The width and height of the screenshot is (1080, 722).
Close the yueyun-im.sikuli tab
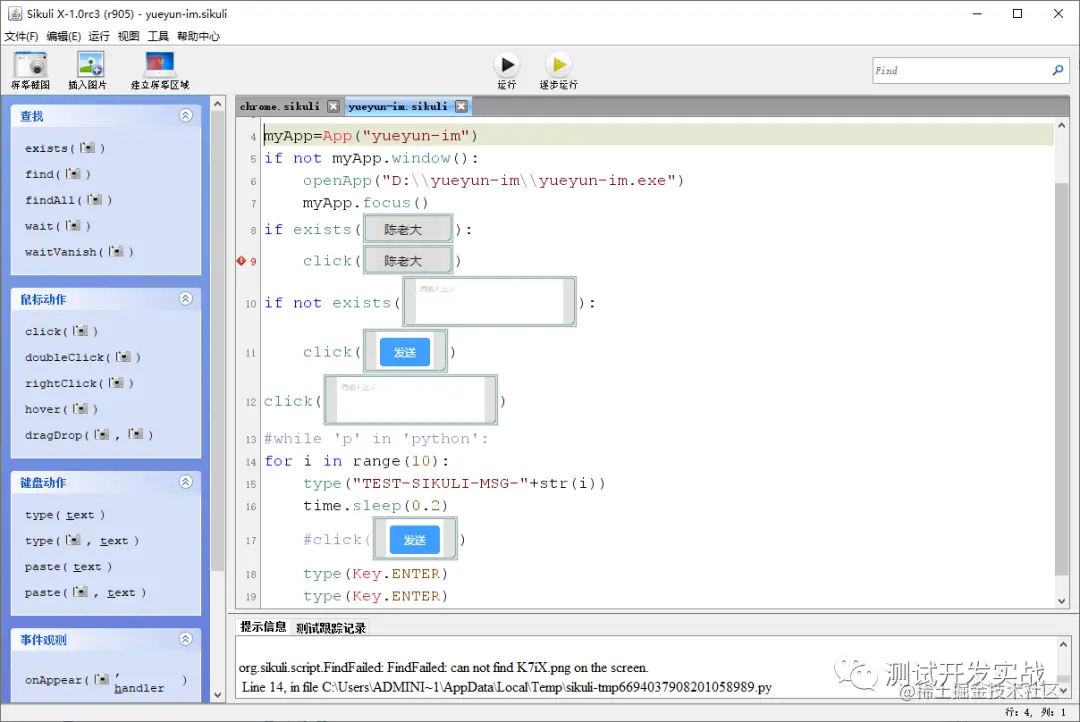461,106
